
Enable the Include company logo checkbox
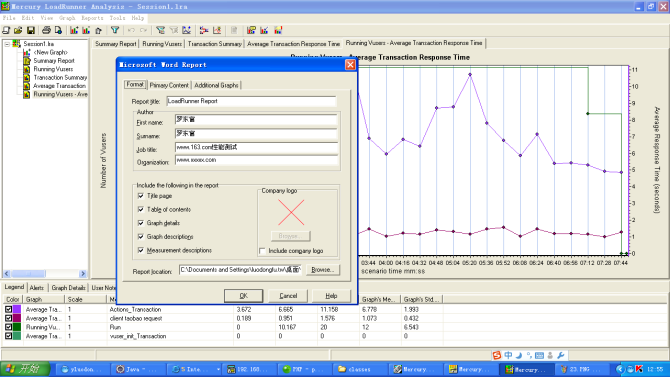tap(262, 251)
